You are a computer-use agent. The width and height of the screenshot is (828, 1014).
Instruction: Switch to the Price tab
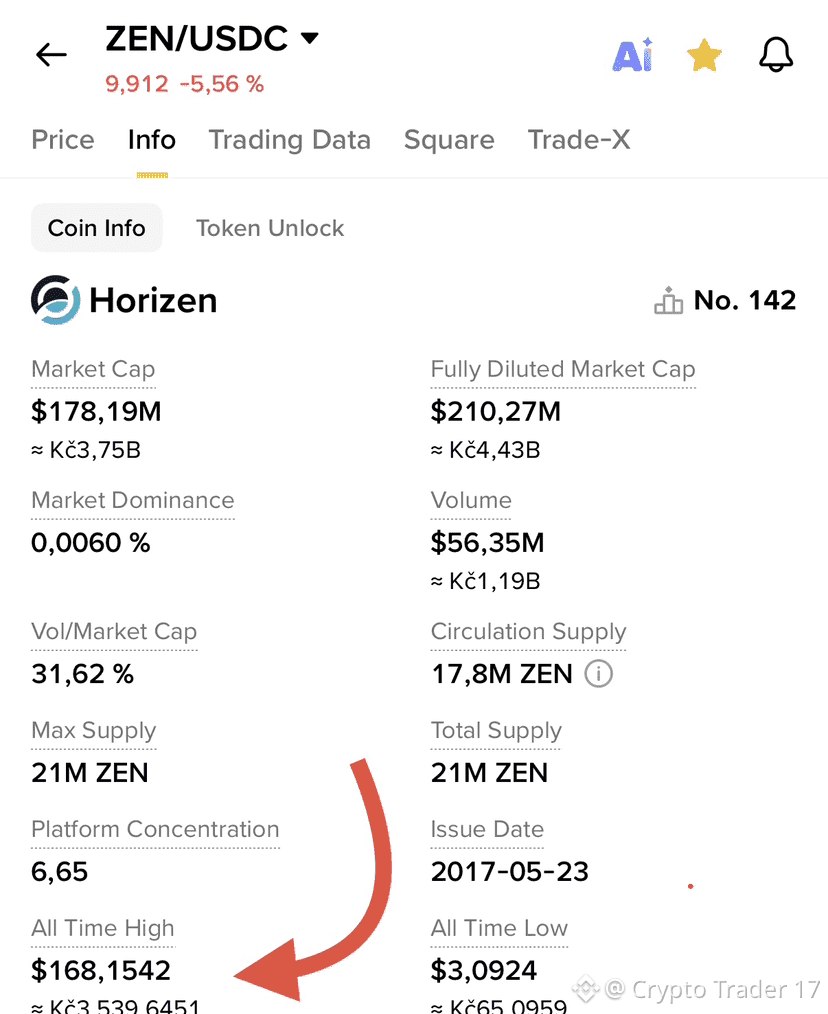tap(62, 140)
